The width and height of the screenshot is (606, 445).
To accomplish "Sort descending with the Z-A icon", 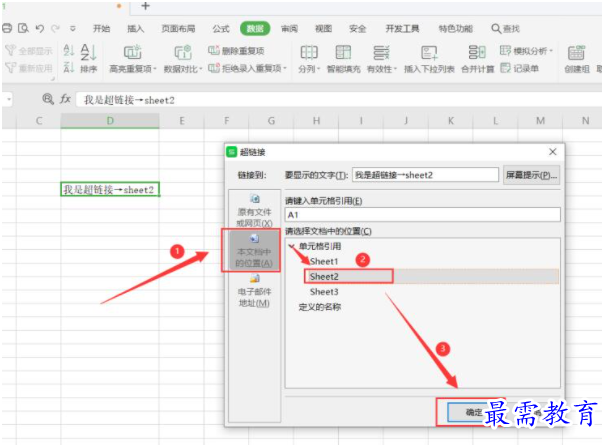I will pyautogui.click(x=69, y=67).
